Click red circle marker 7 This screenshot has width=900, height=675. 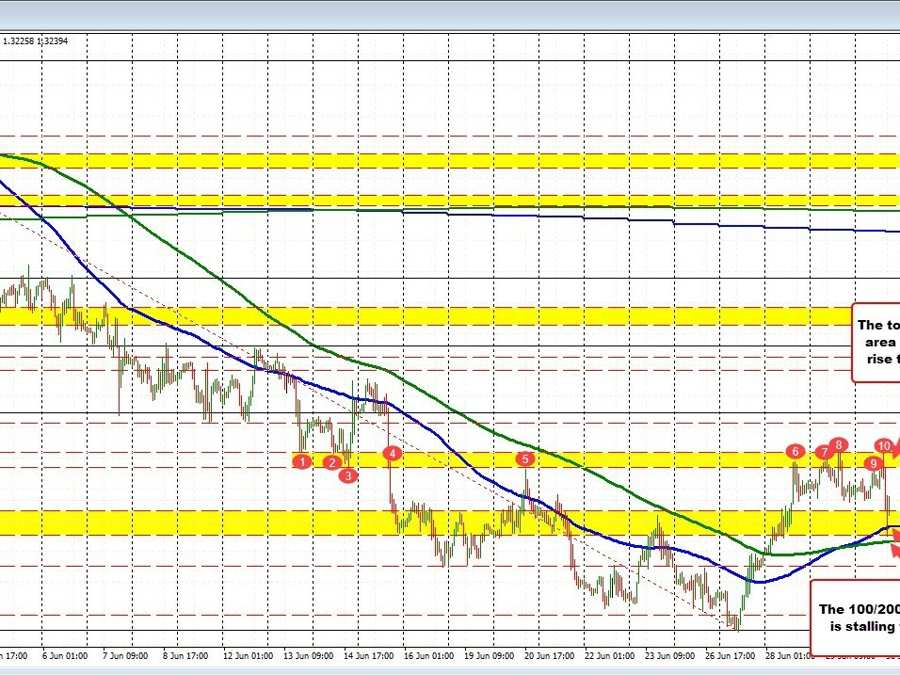click(824, 452)
